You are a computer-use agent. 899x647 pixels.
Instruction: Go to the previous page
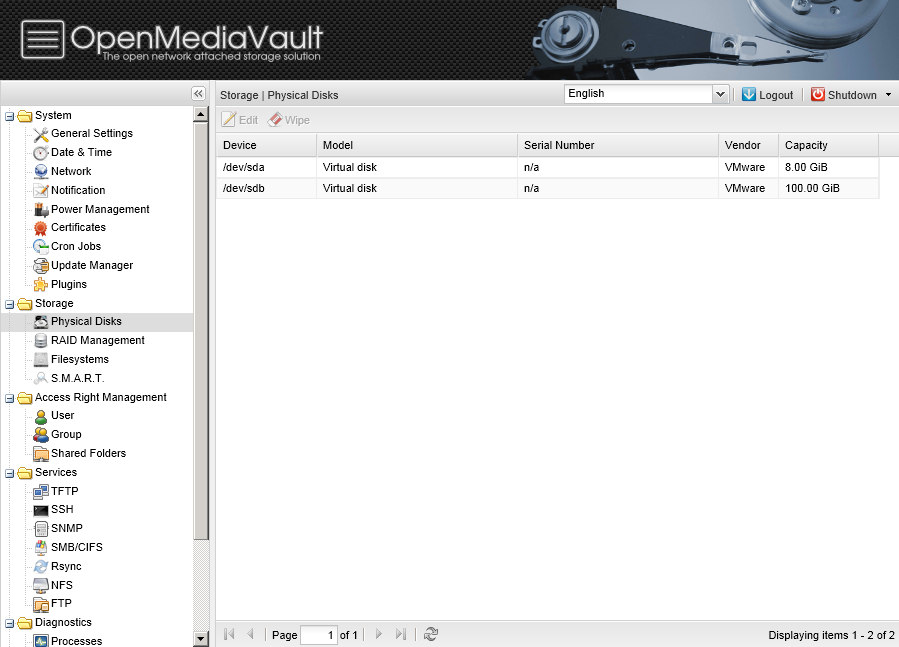tap(251, 634)
